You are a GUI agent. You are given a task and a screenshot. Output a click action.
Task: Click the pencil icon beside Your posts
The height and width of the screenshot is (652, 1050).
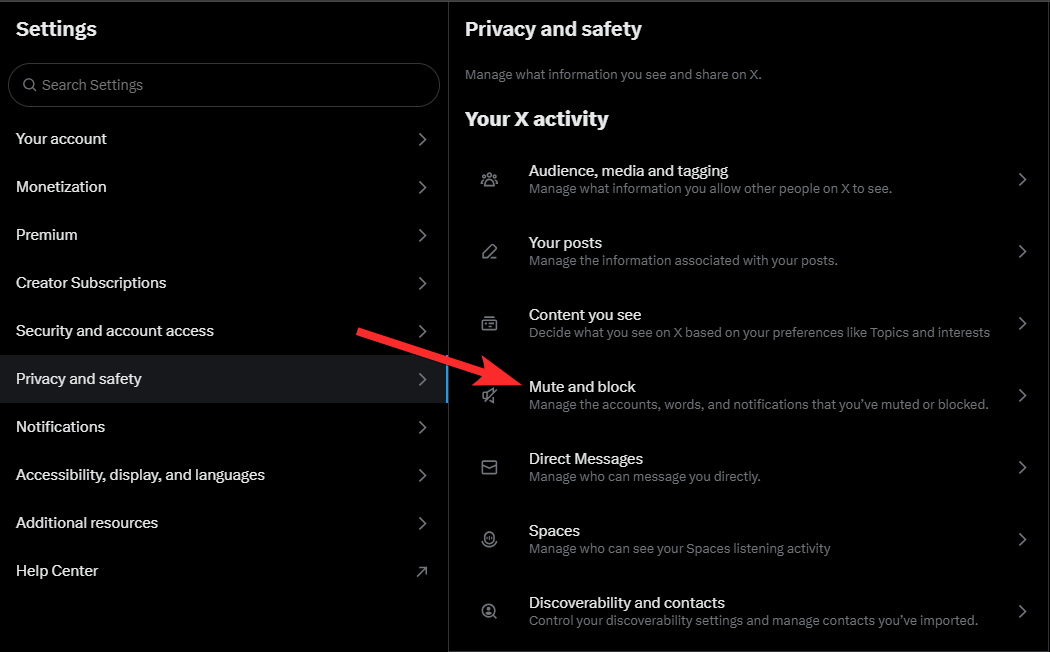coord(489,252)
